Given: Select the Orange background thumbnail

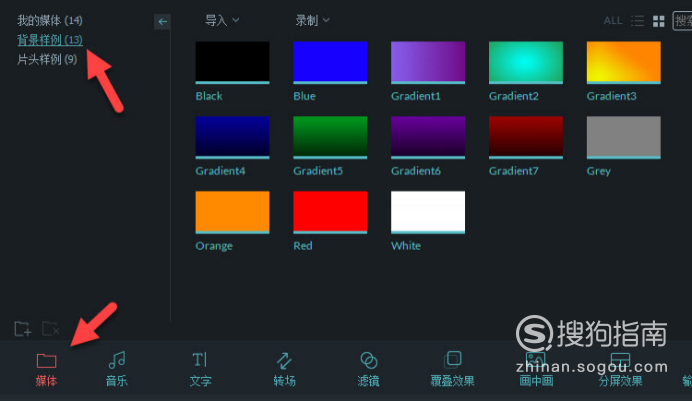Looking at the screenshot, I should [232, 212].
